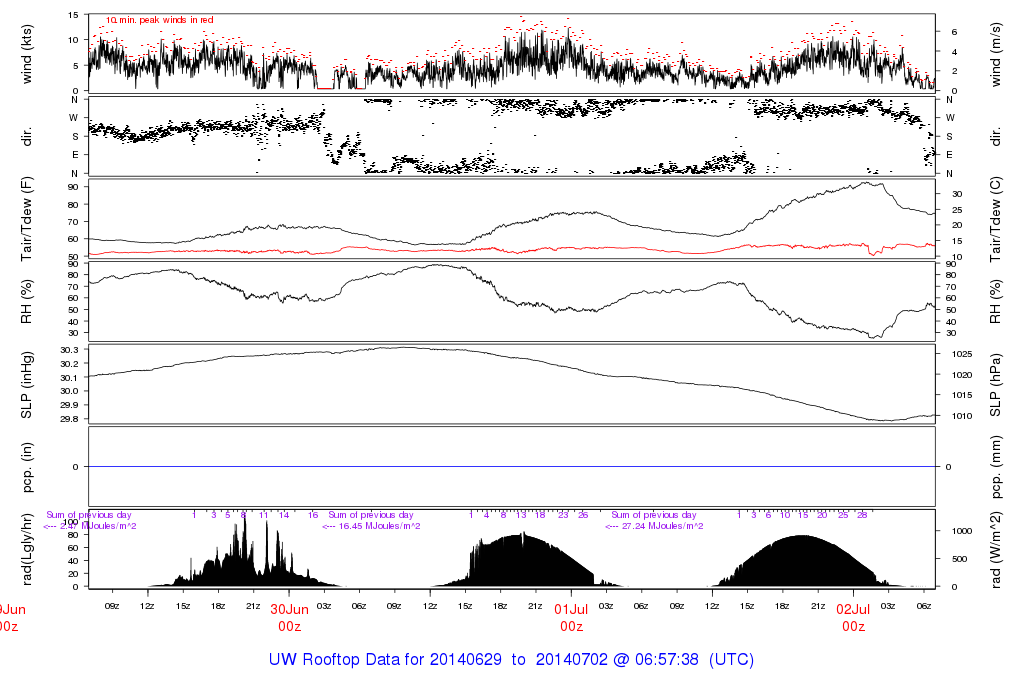Click the 'Tair/Tdew (C)' axis label
Viewport: 1024px width, 700px height.
995,219
